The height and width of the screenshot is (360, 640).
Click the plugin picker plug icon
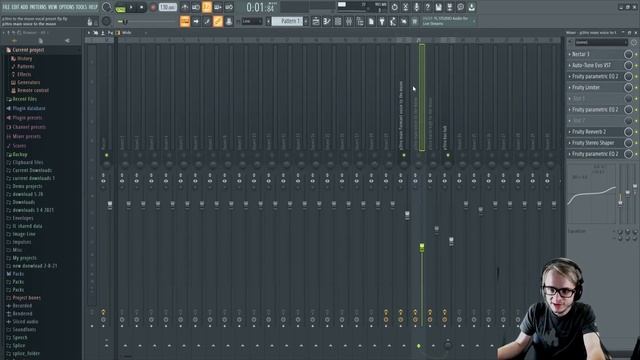coord(382,21)
